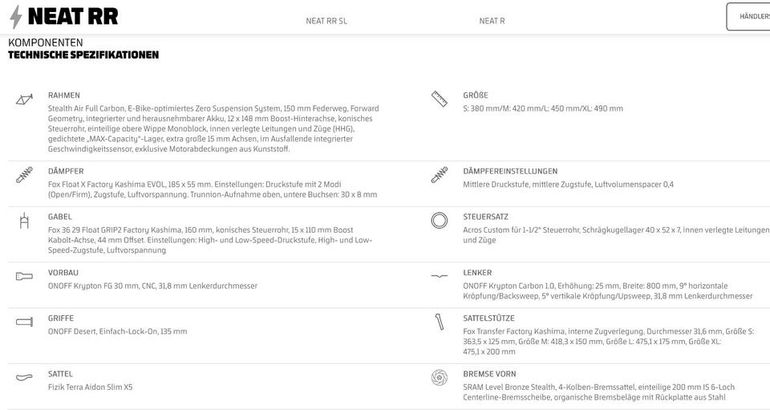This screenshot has height=410, width=770.
Task: Open the Händler button at top right
Action: coord(748,17)
